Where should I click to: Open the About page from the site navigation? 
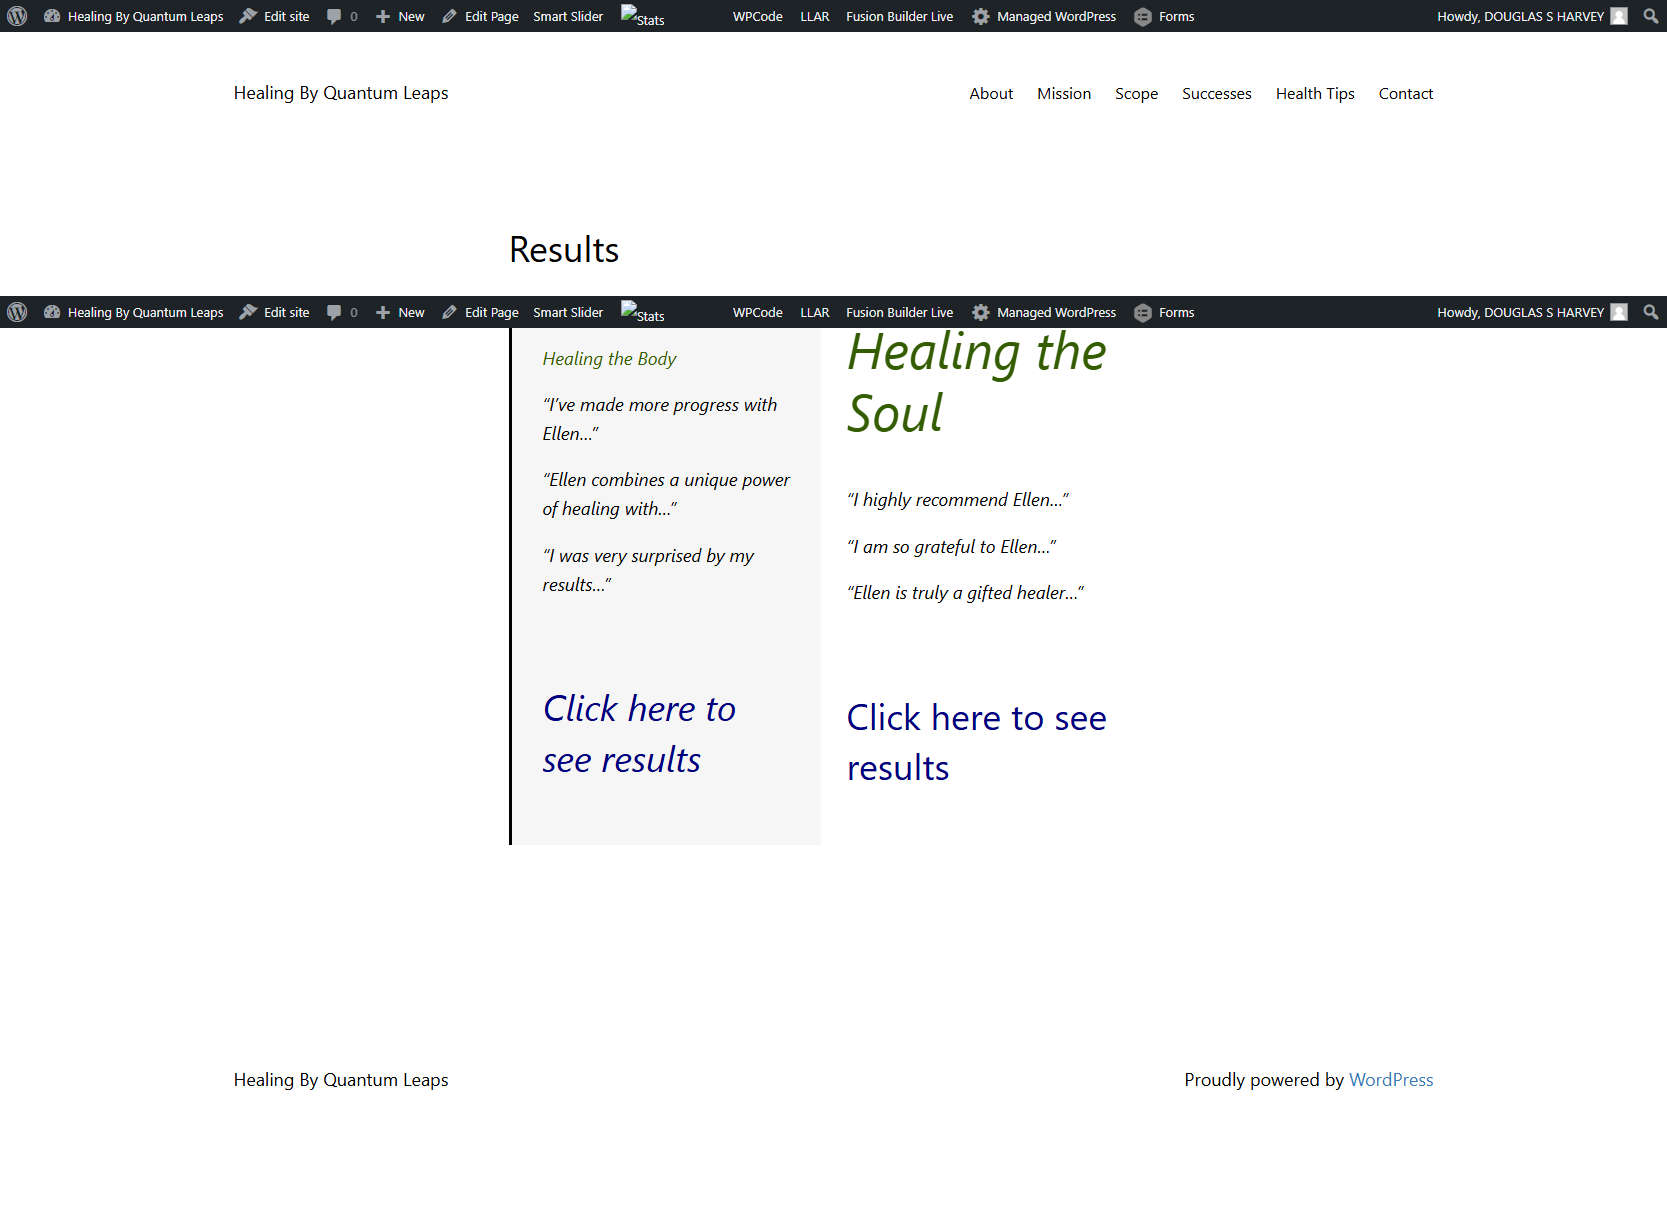pyautogui.click(x=990, y=93)
